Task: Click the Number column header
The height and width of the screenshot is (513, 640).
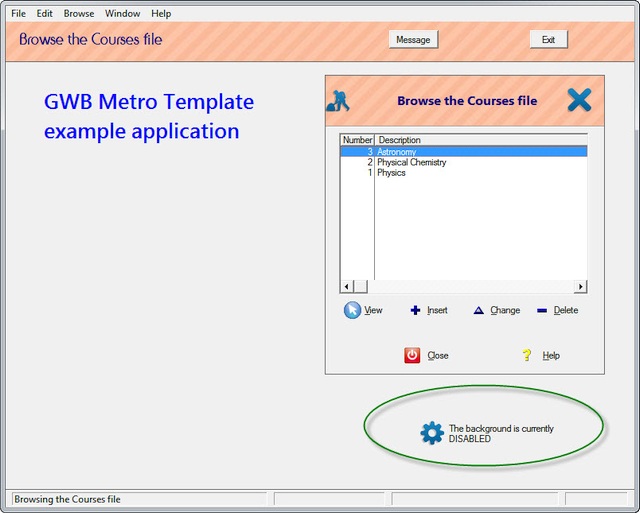Action: 357,140
